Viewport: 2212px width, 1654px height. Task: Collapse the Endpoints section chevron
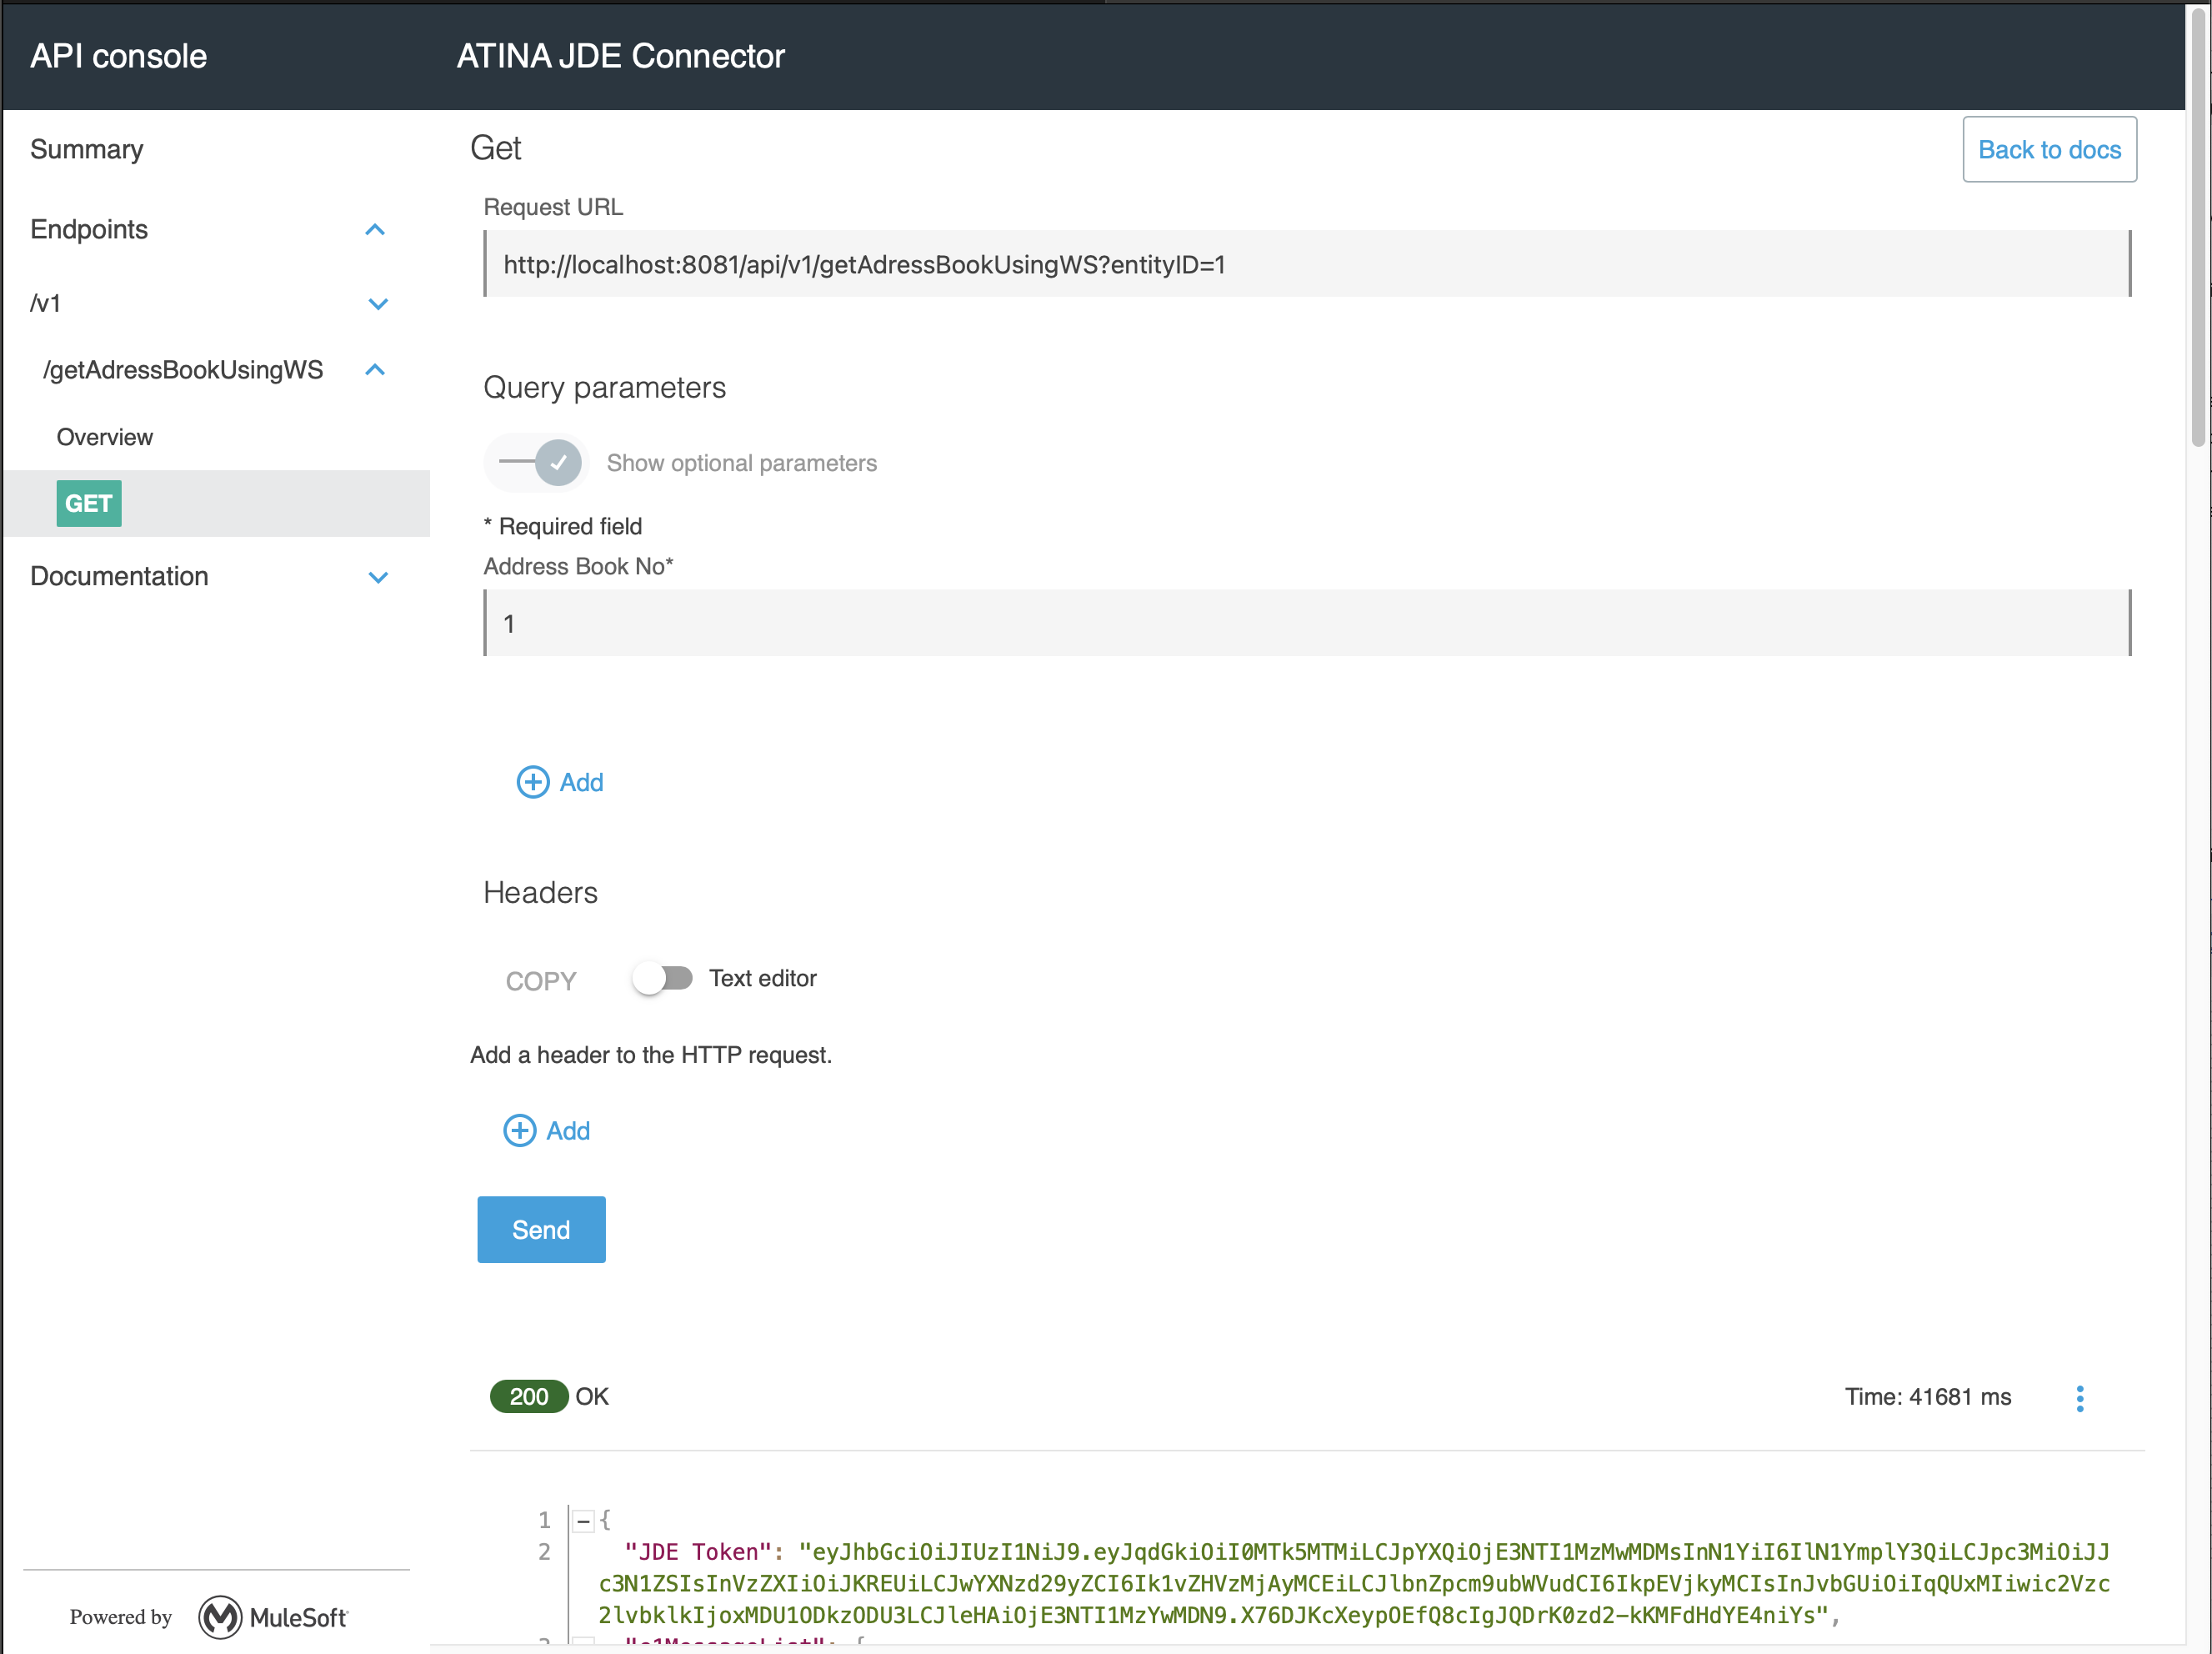[375, 230]
